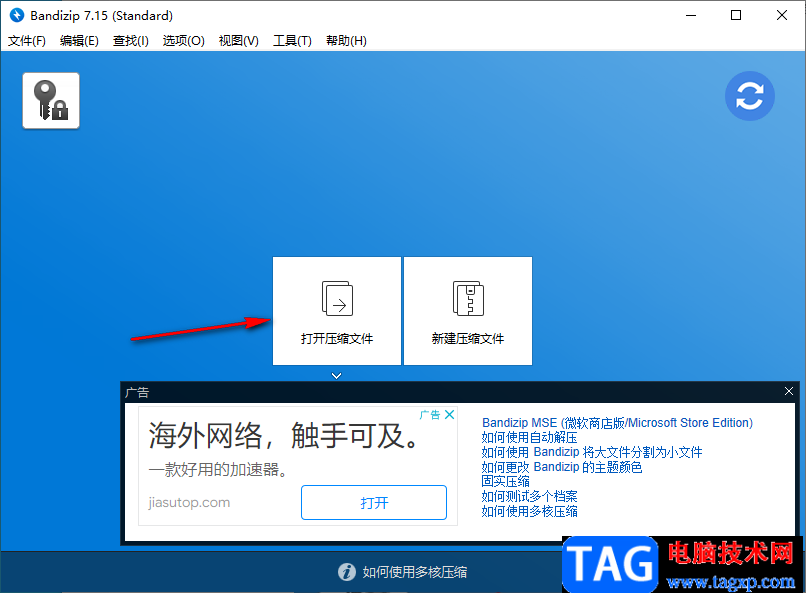Open the 选项(O) menu
The image size is (806, 593).
184,41
